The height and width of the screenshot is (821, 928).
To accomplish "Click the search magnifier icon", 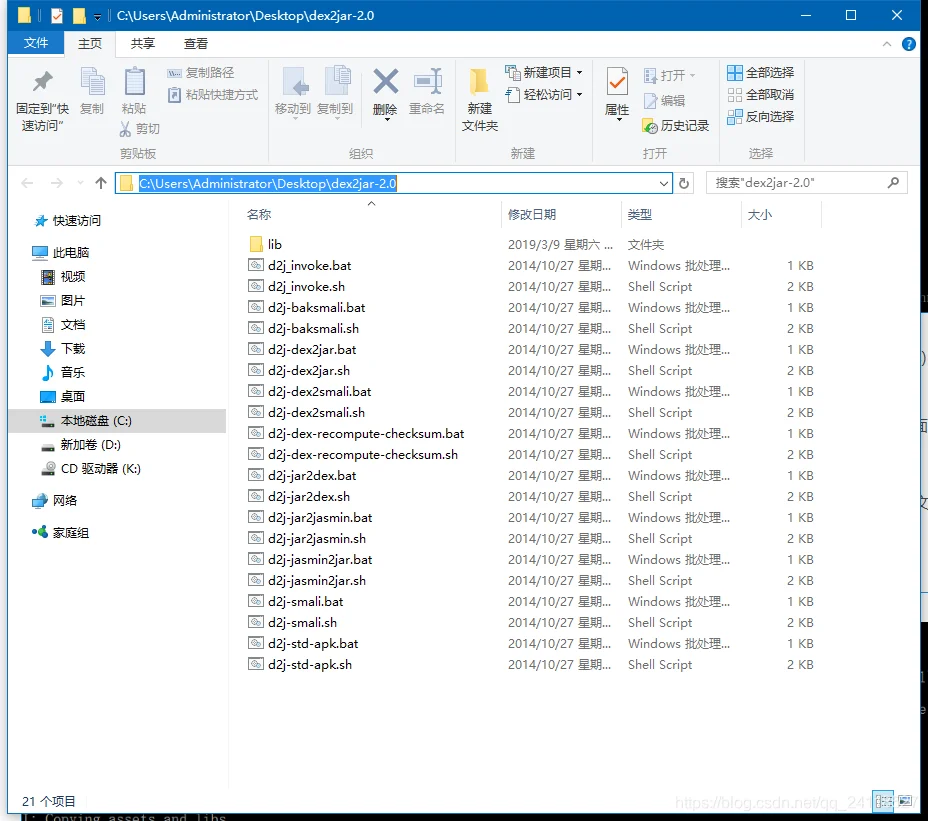I will [893, 183].
